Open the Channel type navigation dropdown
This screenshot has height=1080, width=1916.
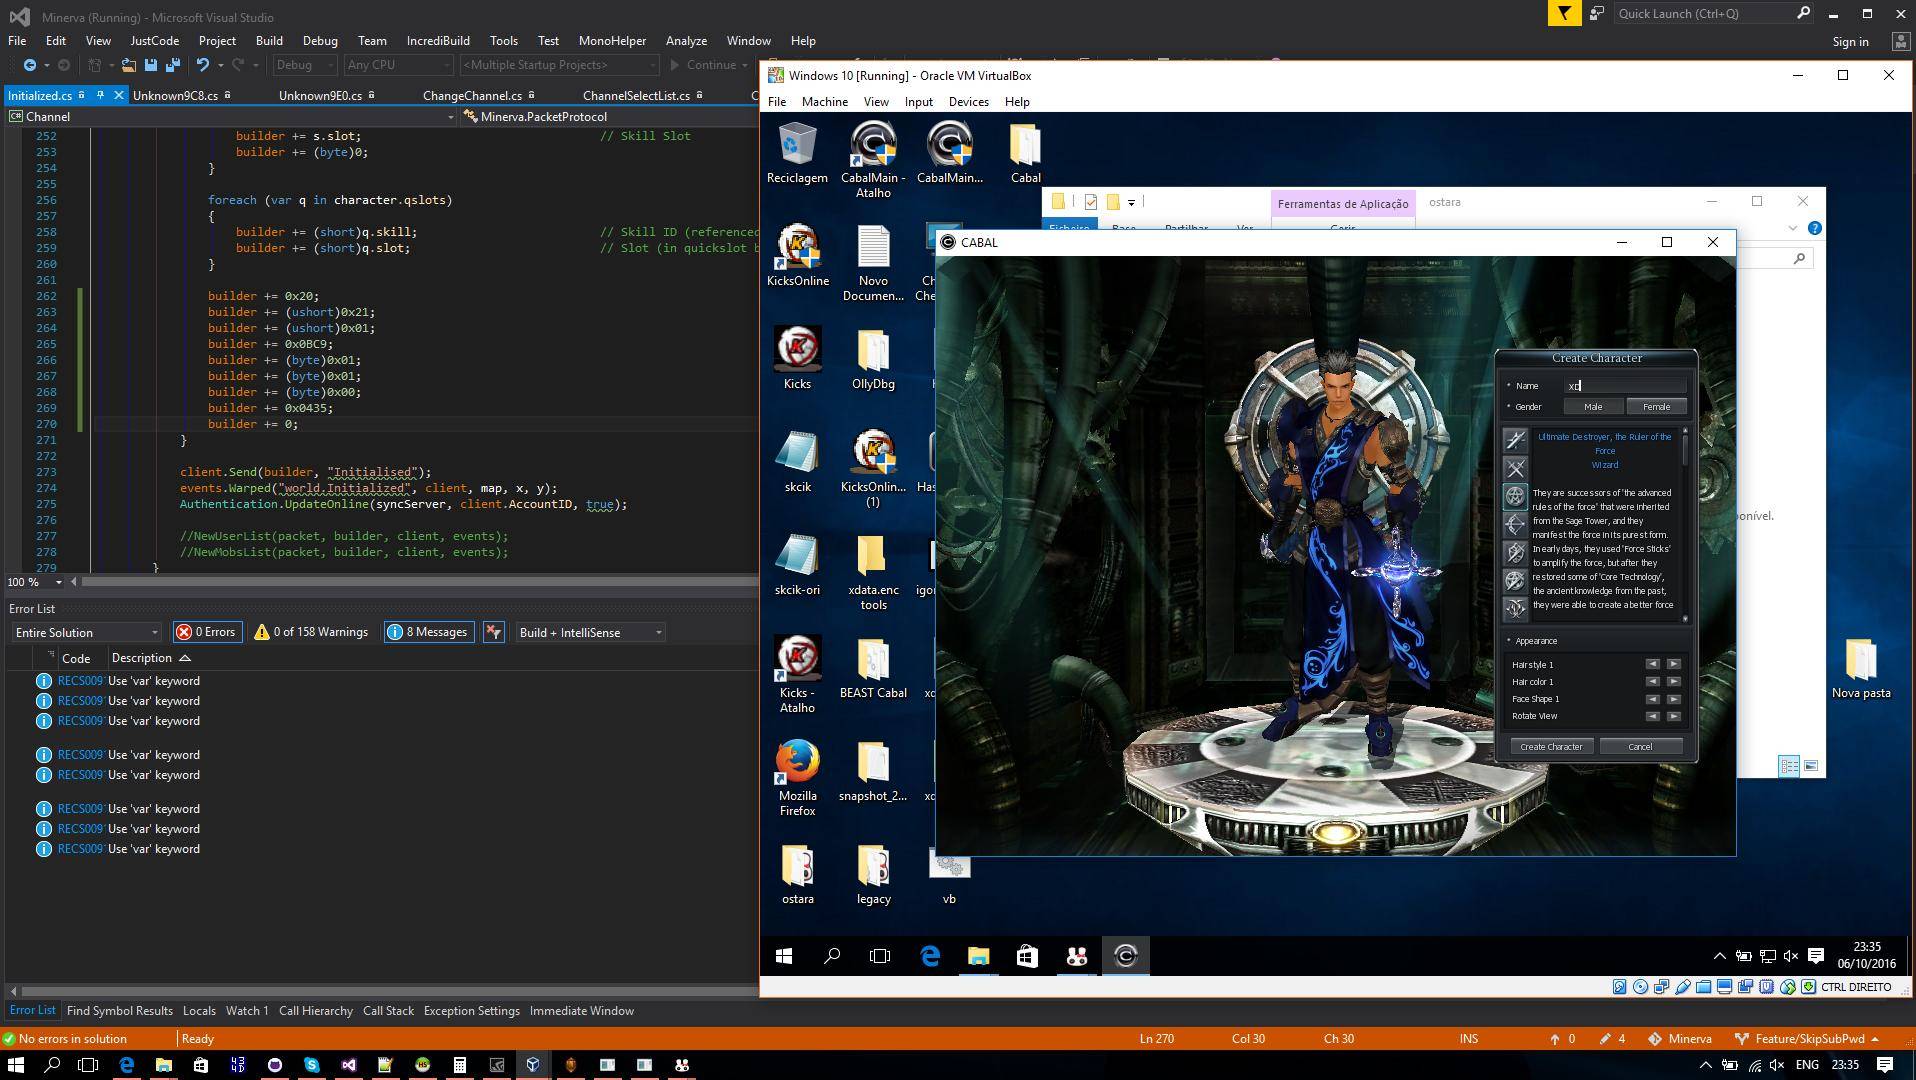tap(231, 117)
